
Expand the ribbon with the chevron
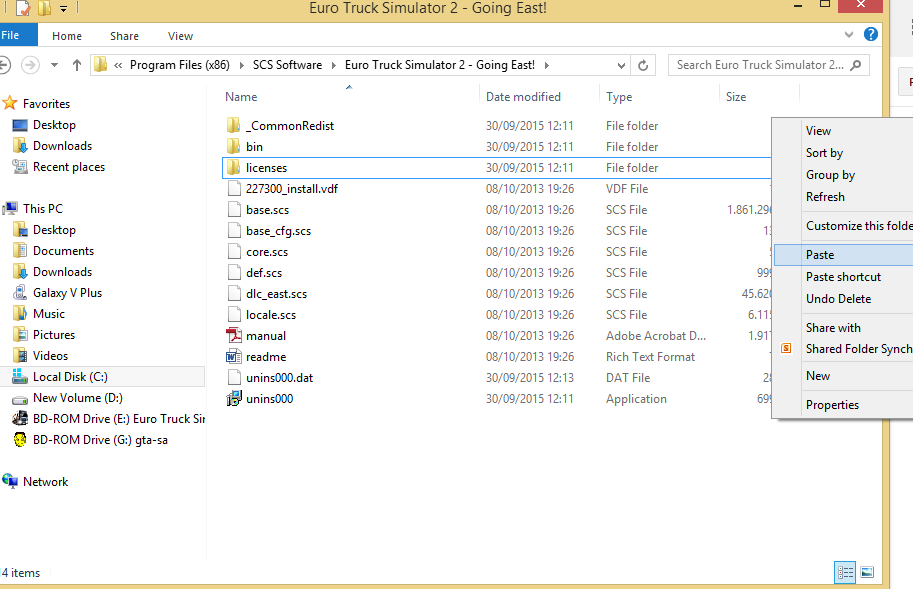tap(848, 35)
